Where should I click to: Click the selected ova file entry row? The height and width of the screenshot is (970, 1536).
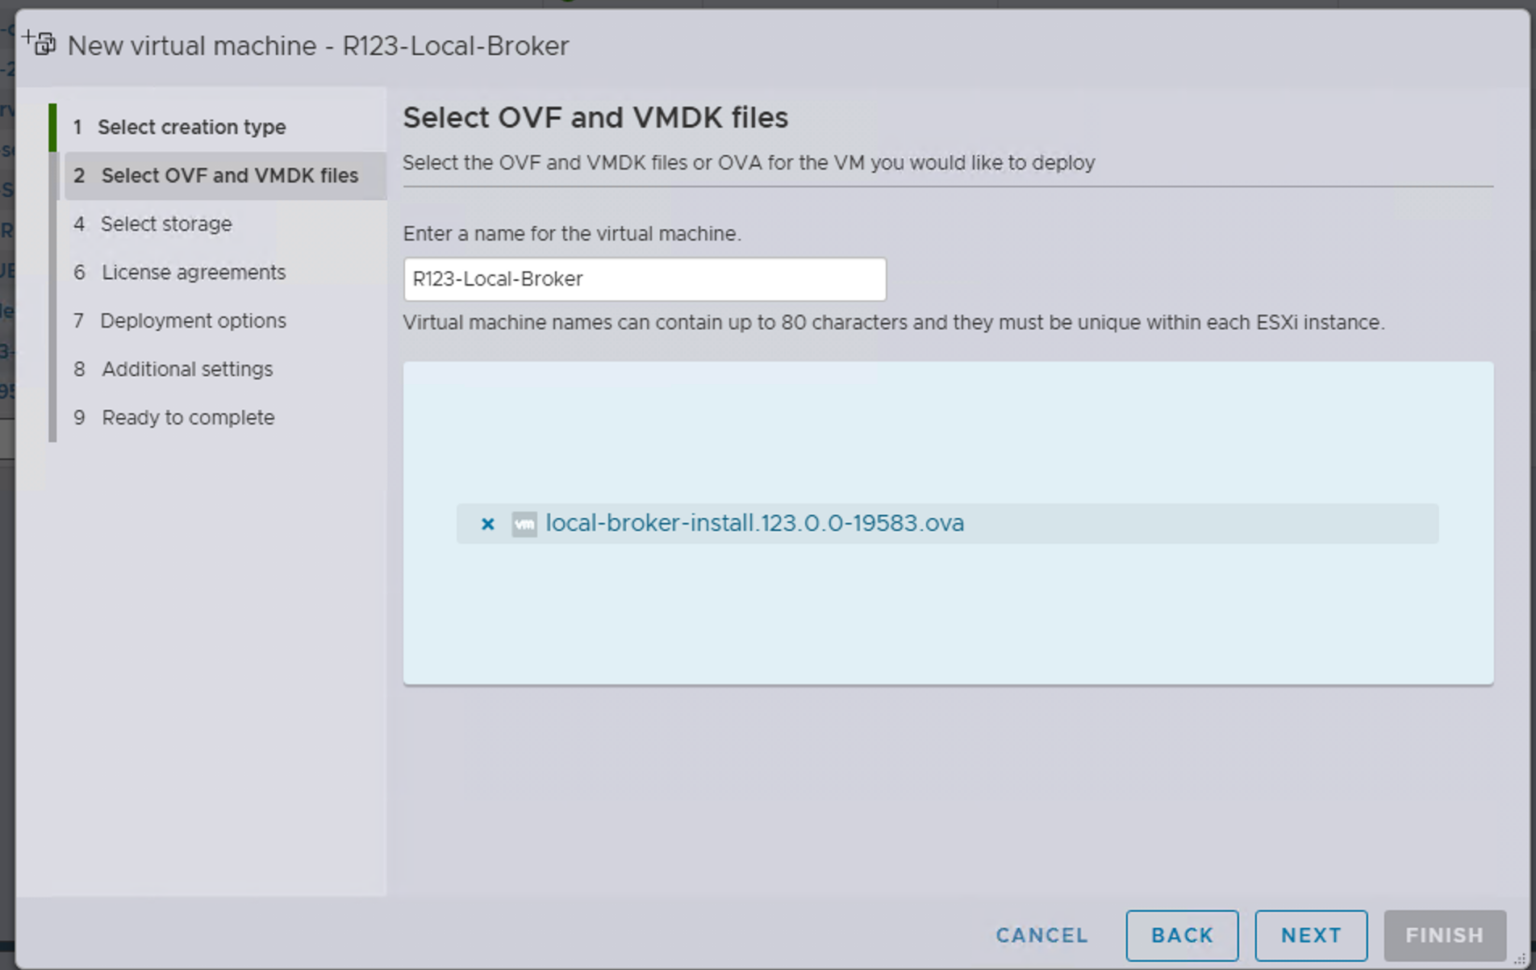948,523
